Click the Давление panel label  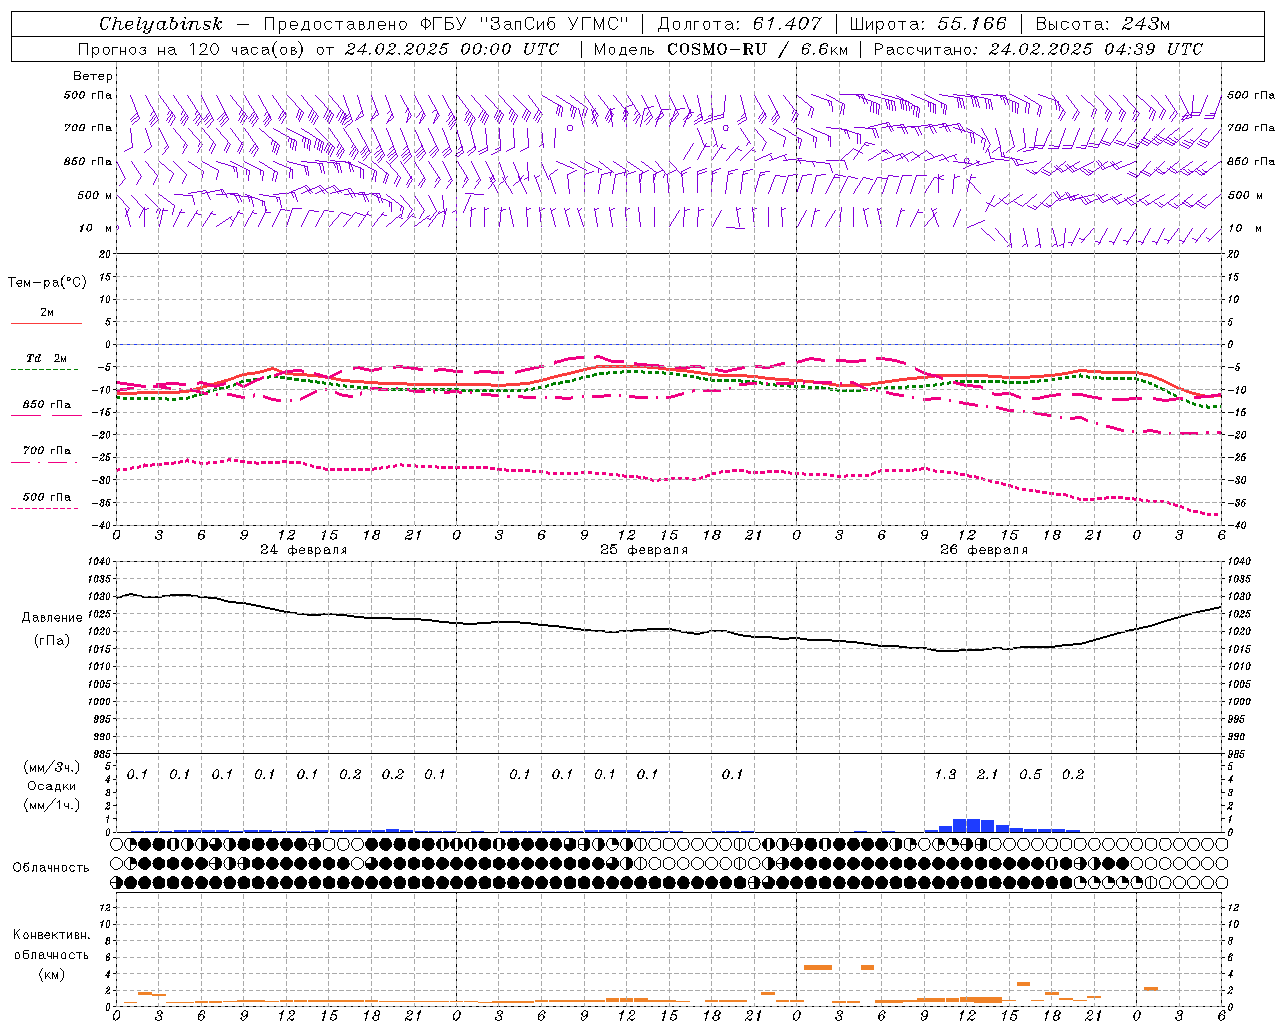[52, 618]
